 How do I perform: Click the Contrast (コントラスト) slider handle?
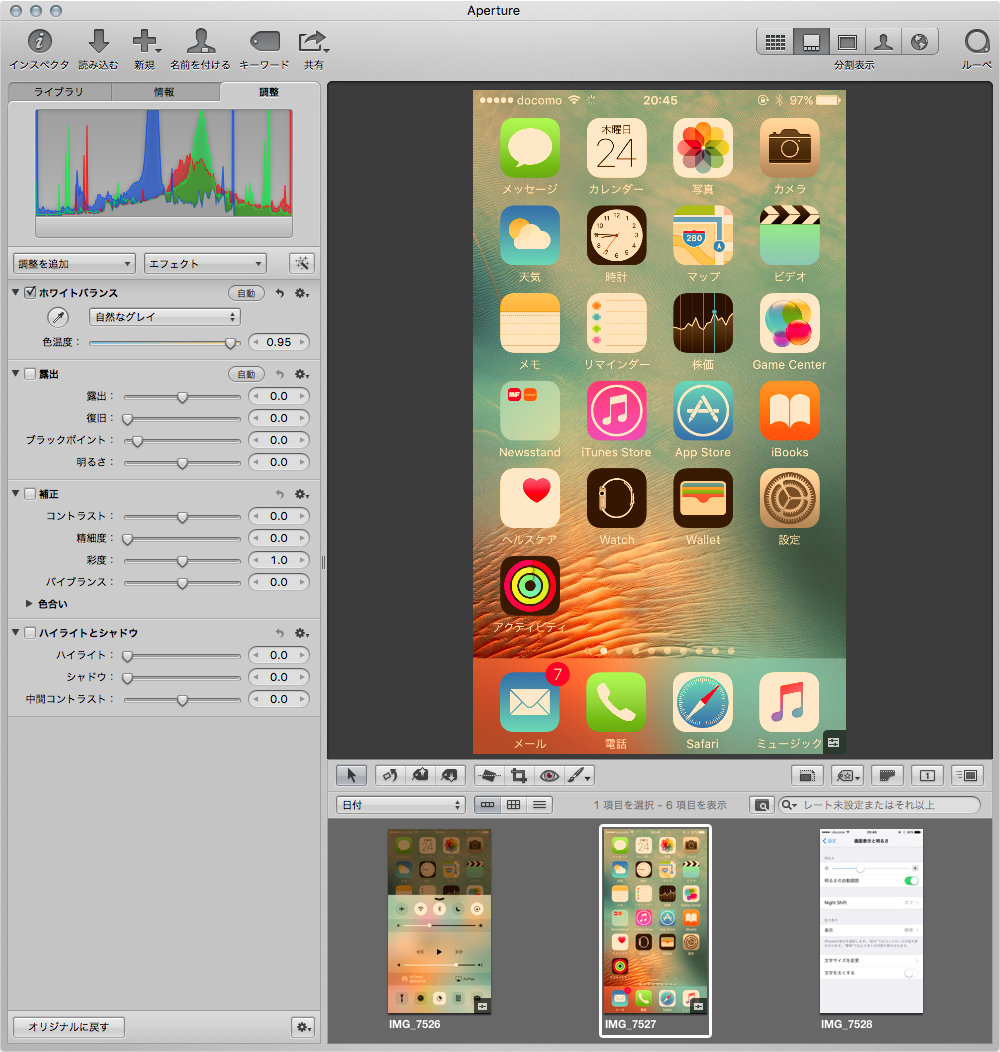[x=182, y=517]
